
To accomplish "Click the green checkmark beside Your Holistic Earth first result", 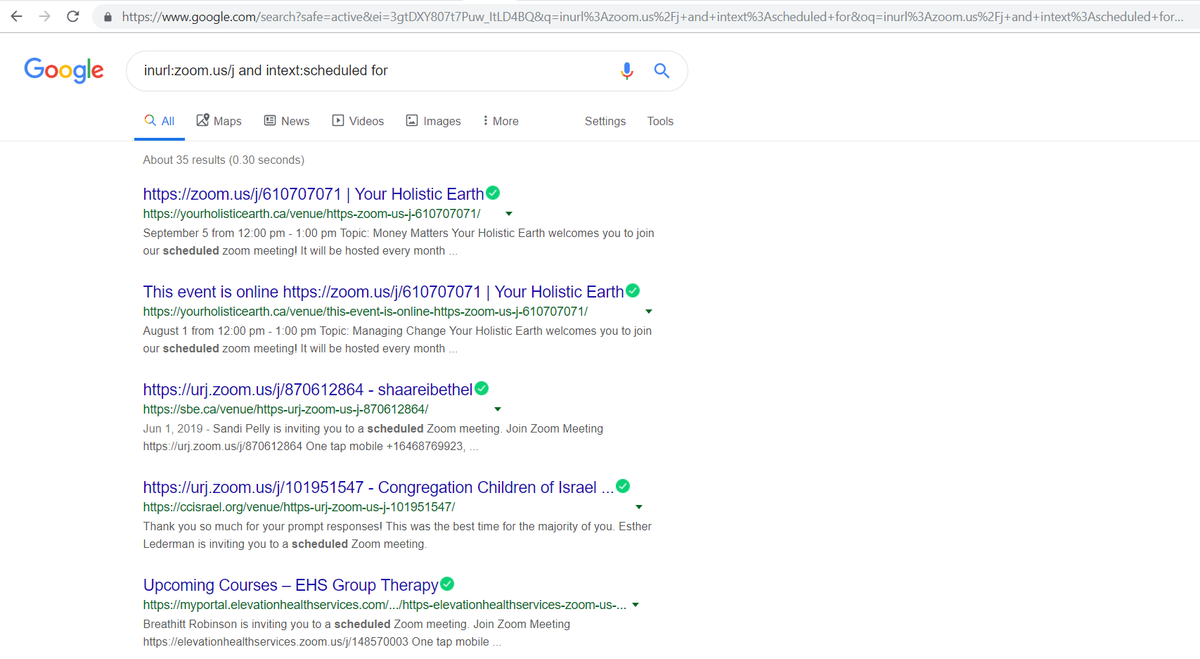I will pos(493,193).
